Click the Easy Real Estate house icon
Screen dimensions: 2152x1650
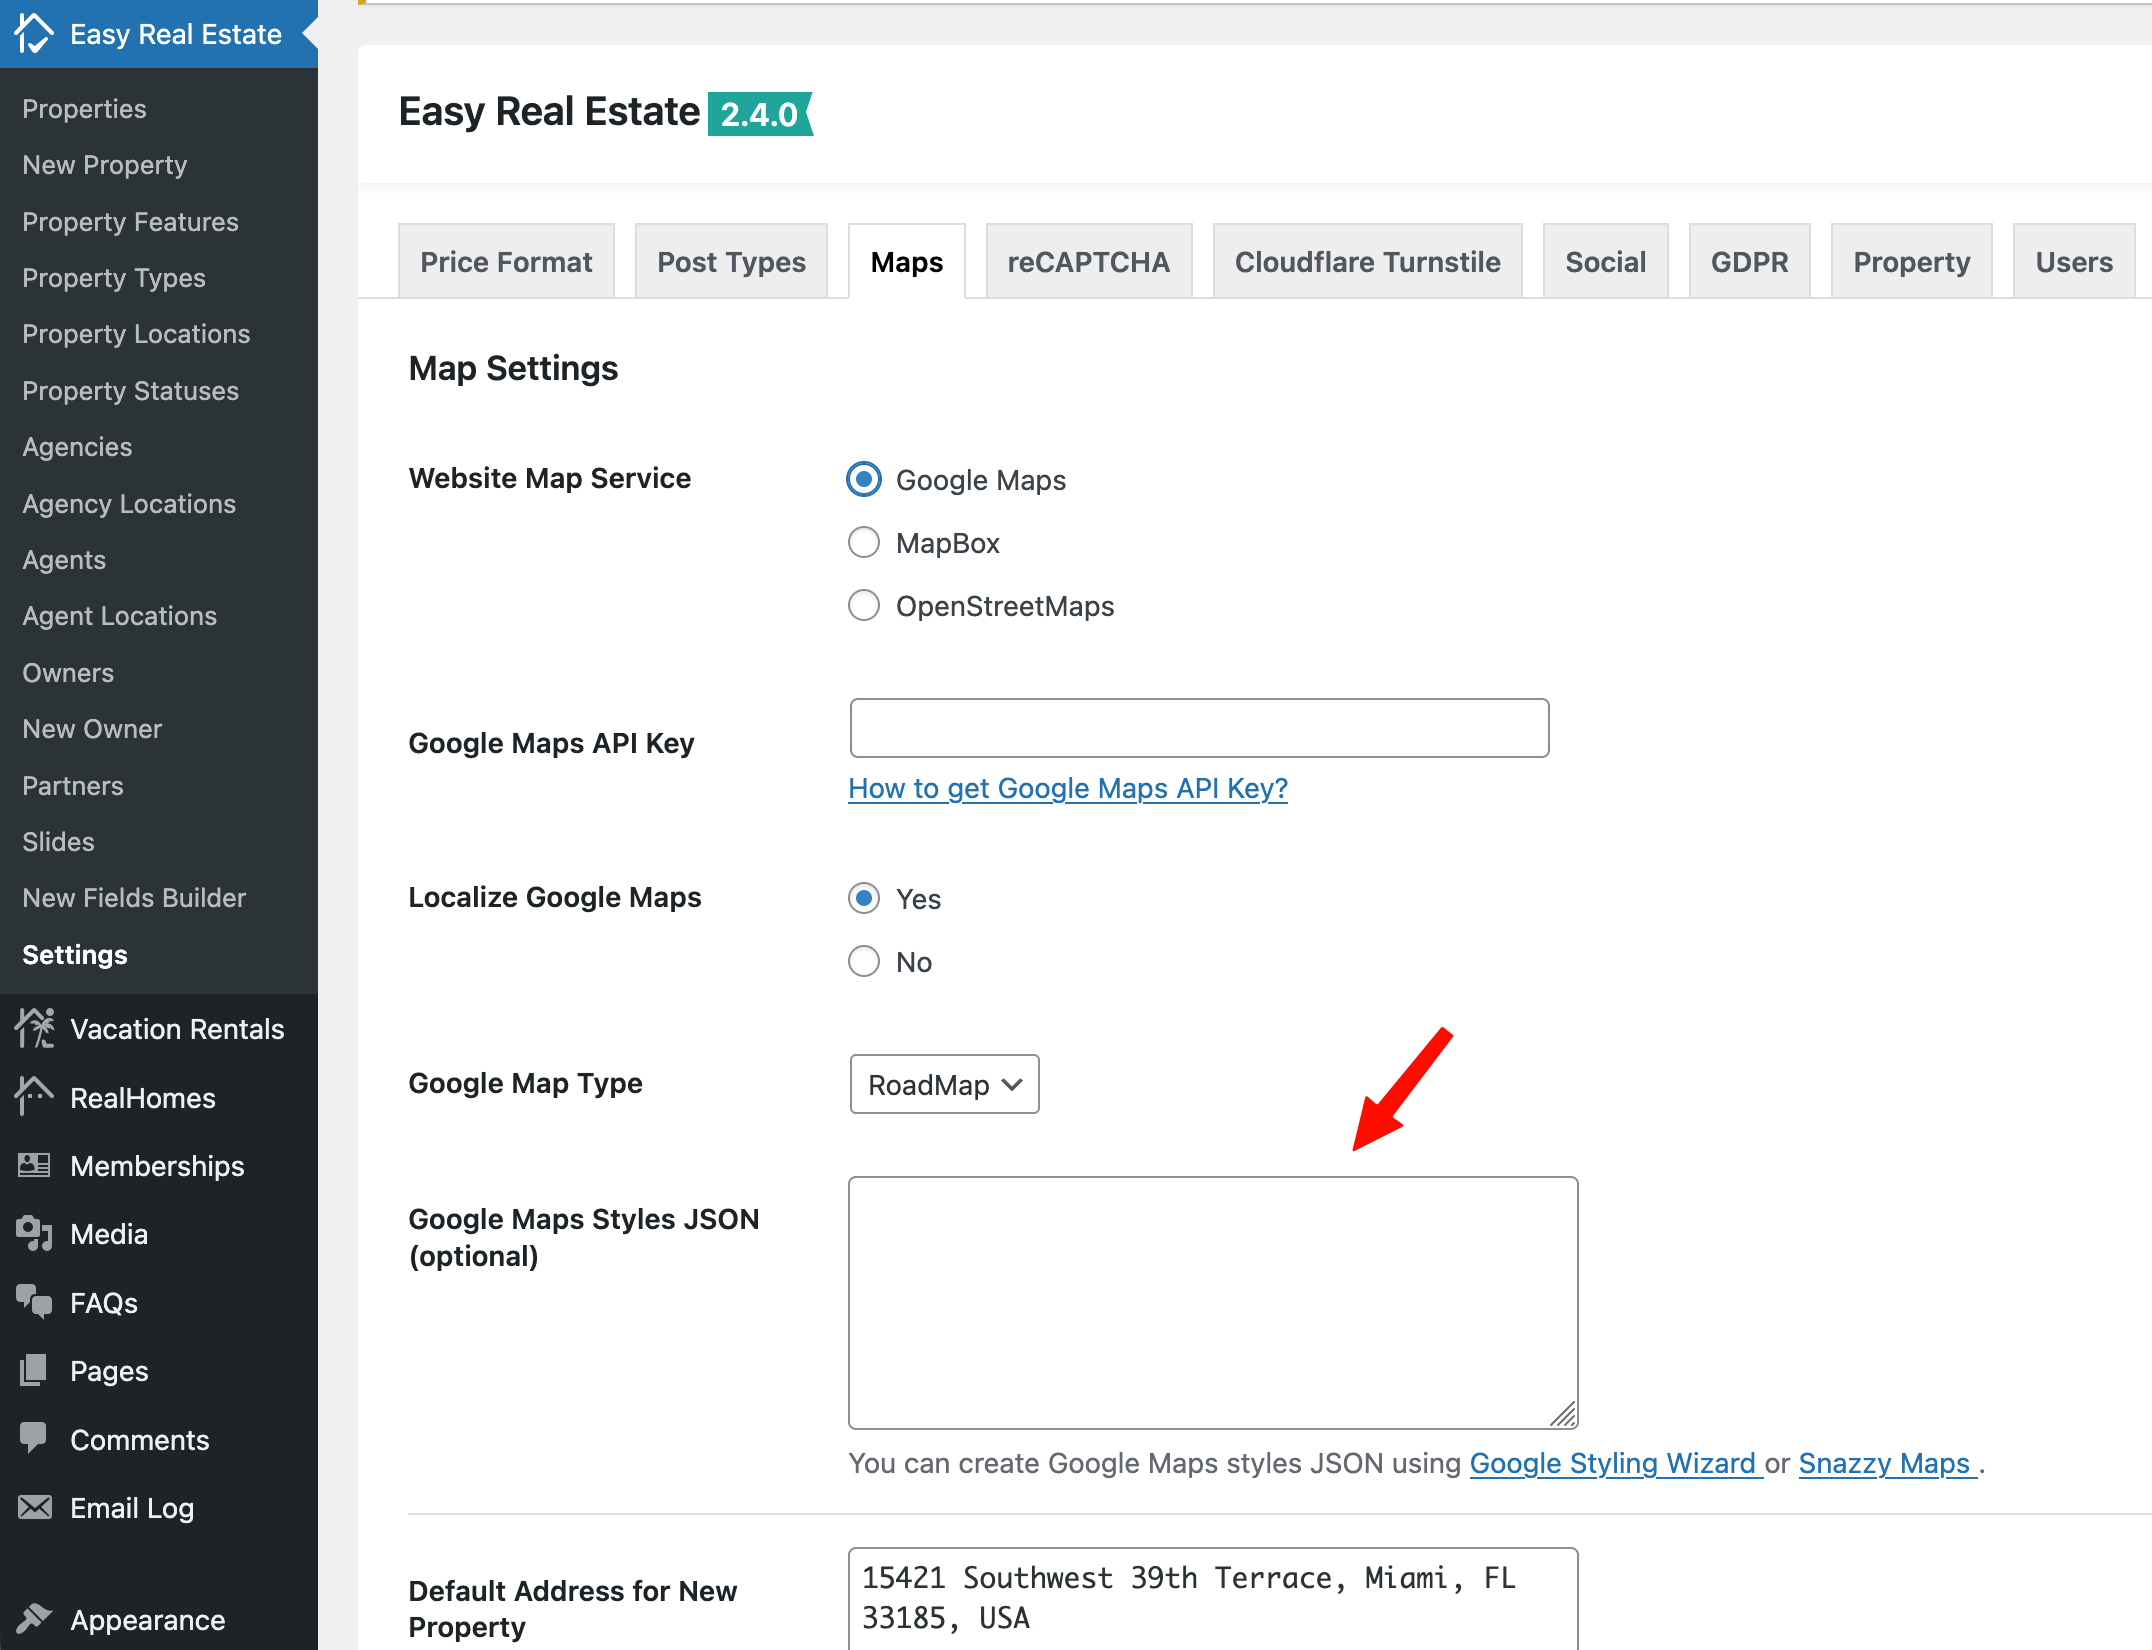(x=34, y=34)
